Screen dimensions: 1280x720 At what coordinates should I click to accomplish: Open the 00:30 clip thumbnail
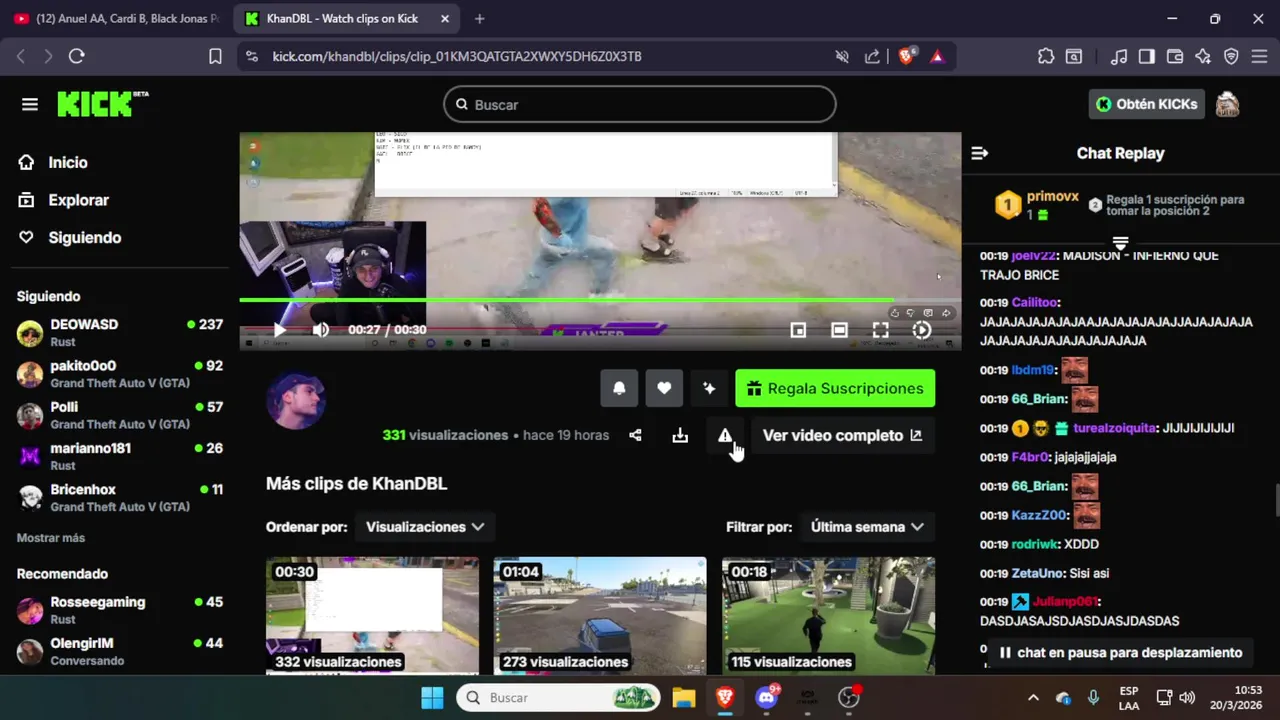[x=372, y=615]
